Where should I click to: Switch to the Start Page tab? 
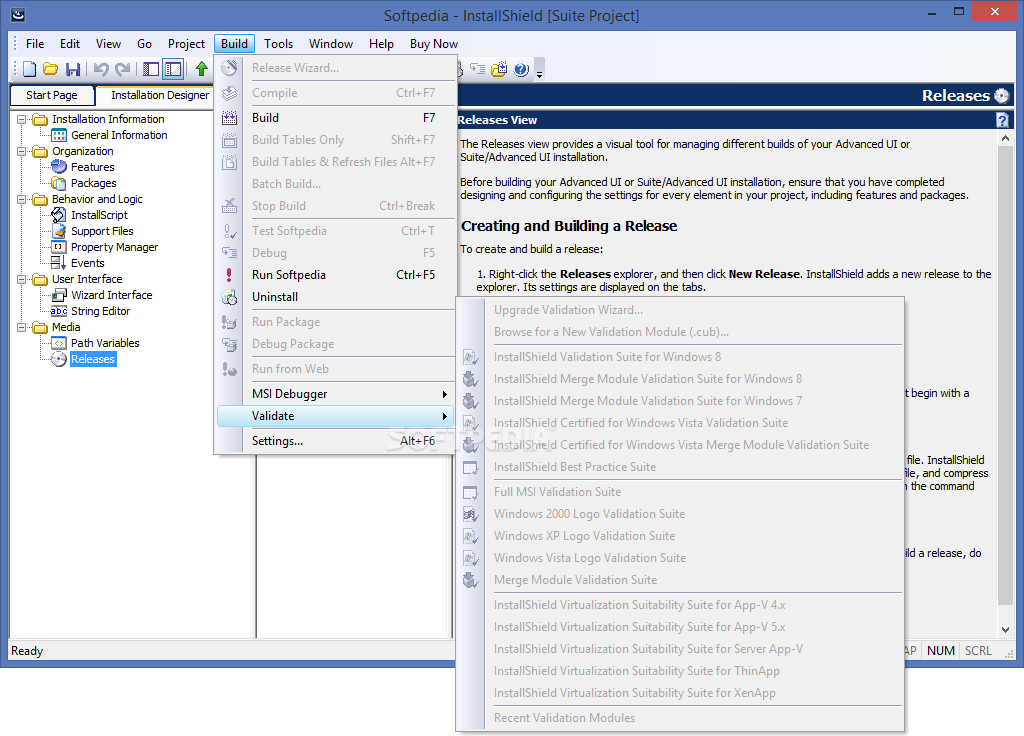click(52, 95)
